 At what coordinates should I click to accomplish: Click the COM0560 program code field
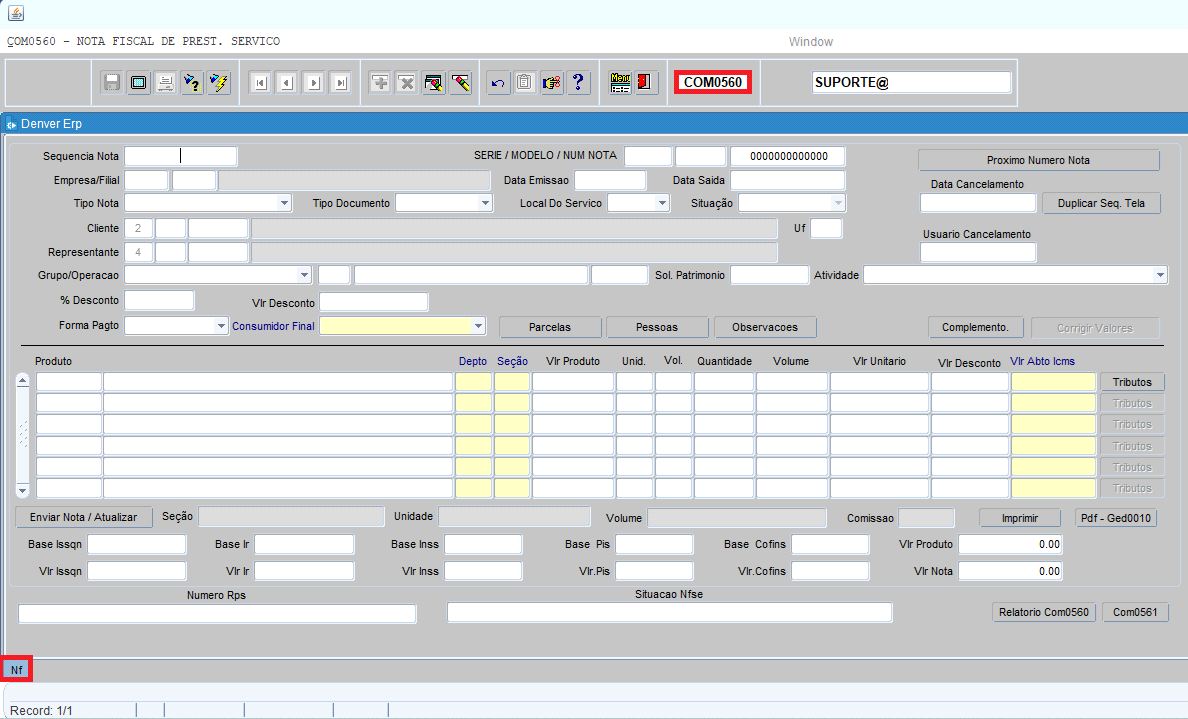713,82
